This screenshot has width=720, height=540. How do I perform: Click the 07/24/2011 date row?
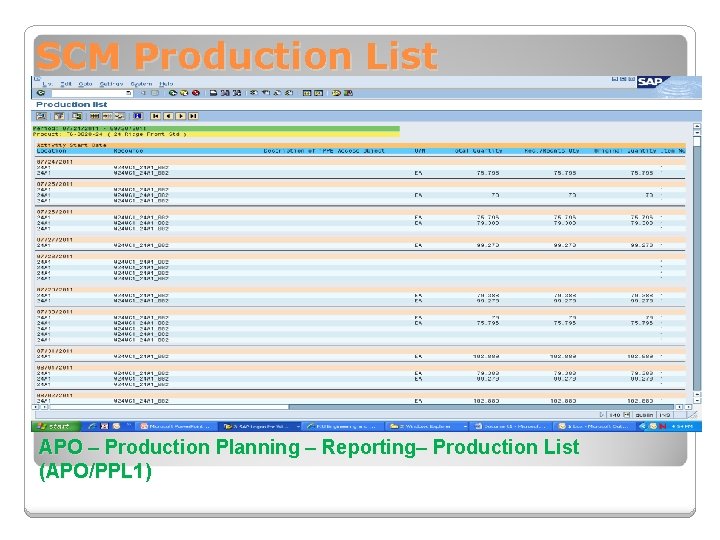click(x=360, y=162)
